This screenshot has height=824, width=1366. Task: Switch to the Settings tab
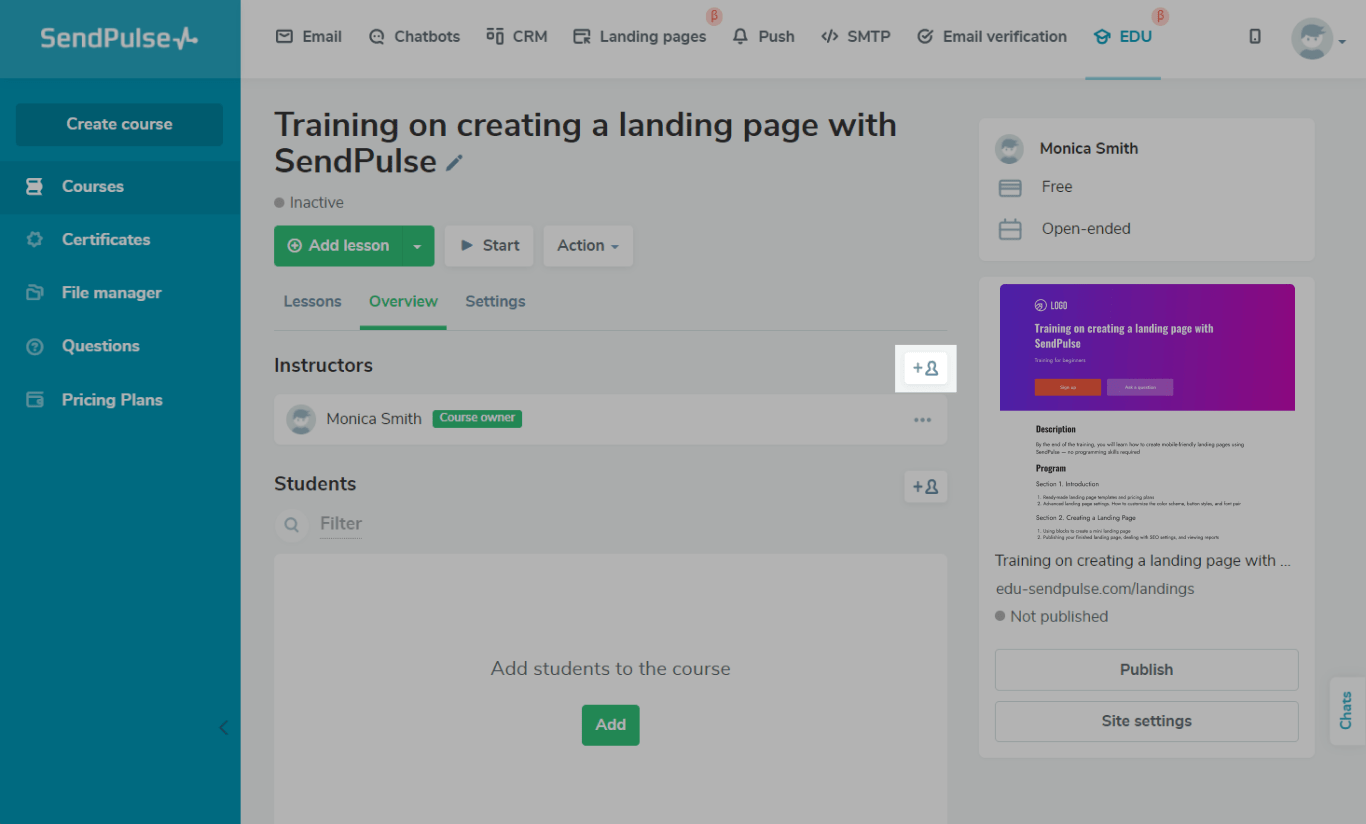pos(495,302)
